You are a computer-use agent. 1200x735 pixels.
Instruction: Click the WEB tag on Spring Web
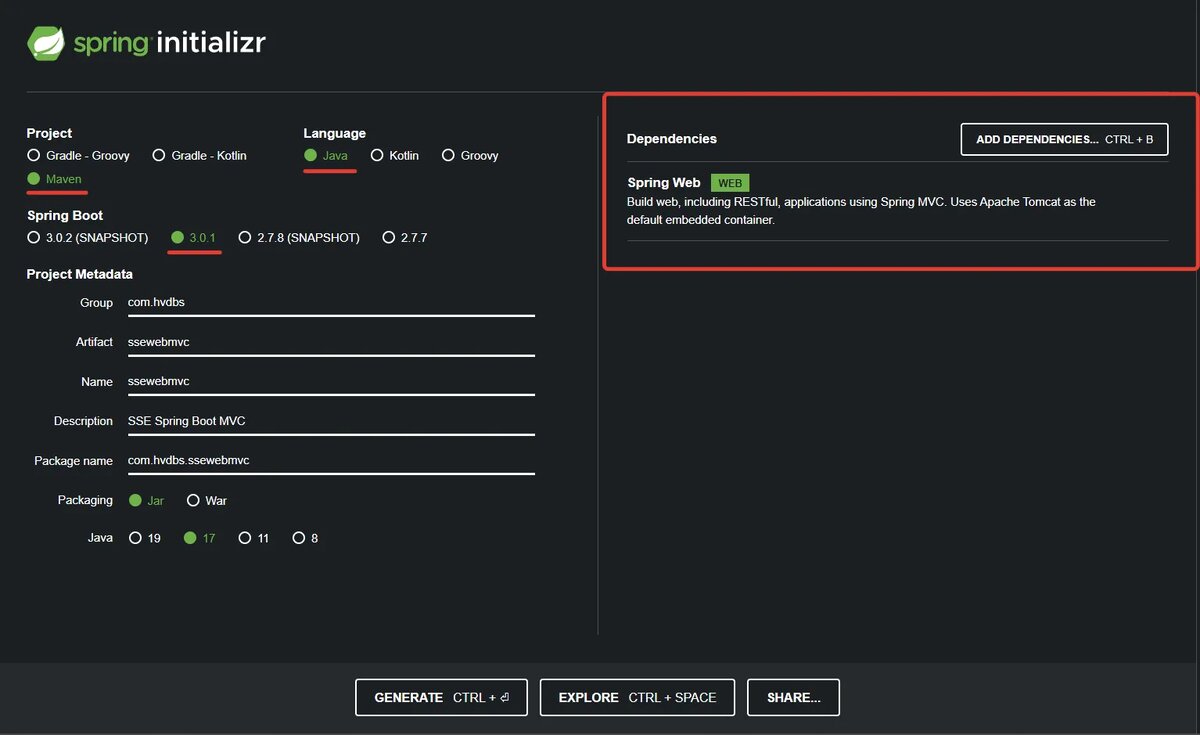pyautogui.click(x=730, y=183)
